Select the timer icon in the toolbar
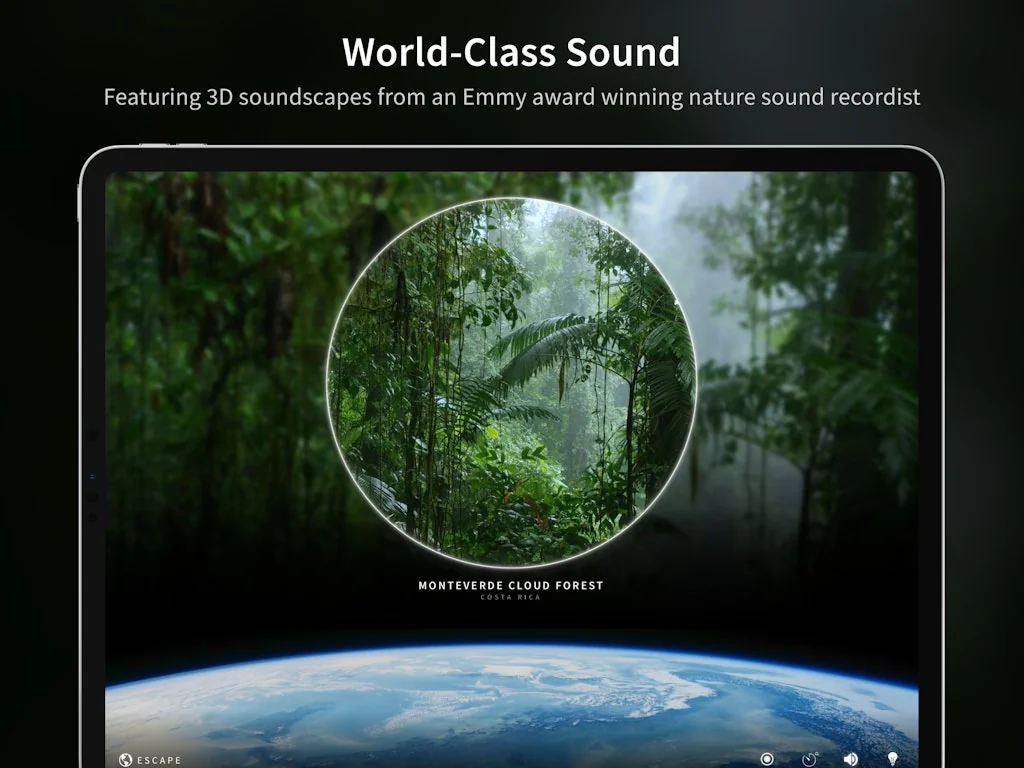Screen dimensions: 1024x768 811,759
